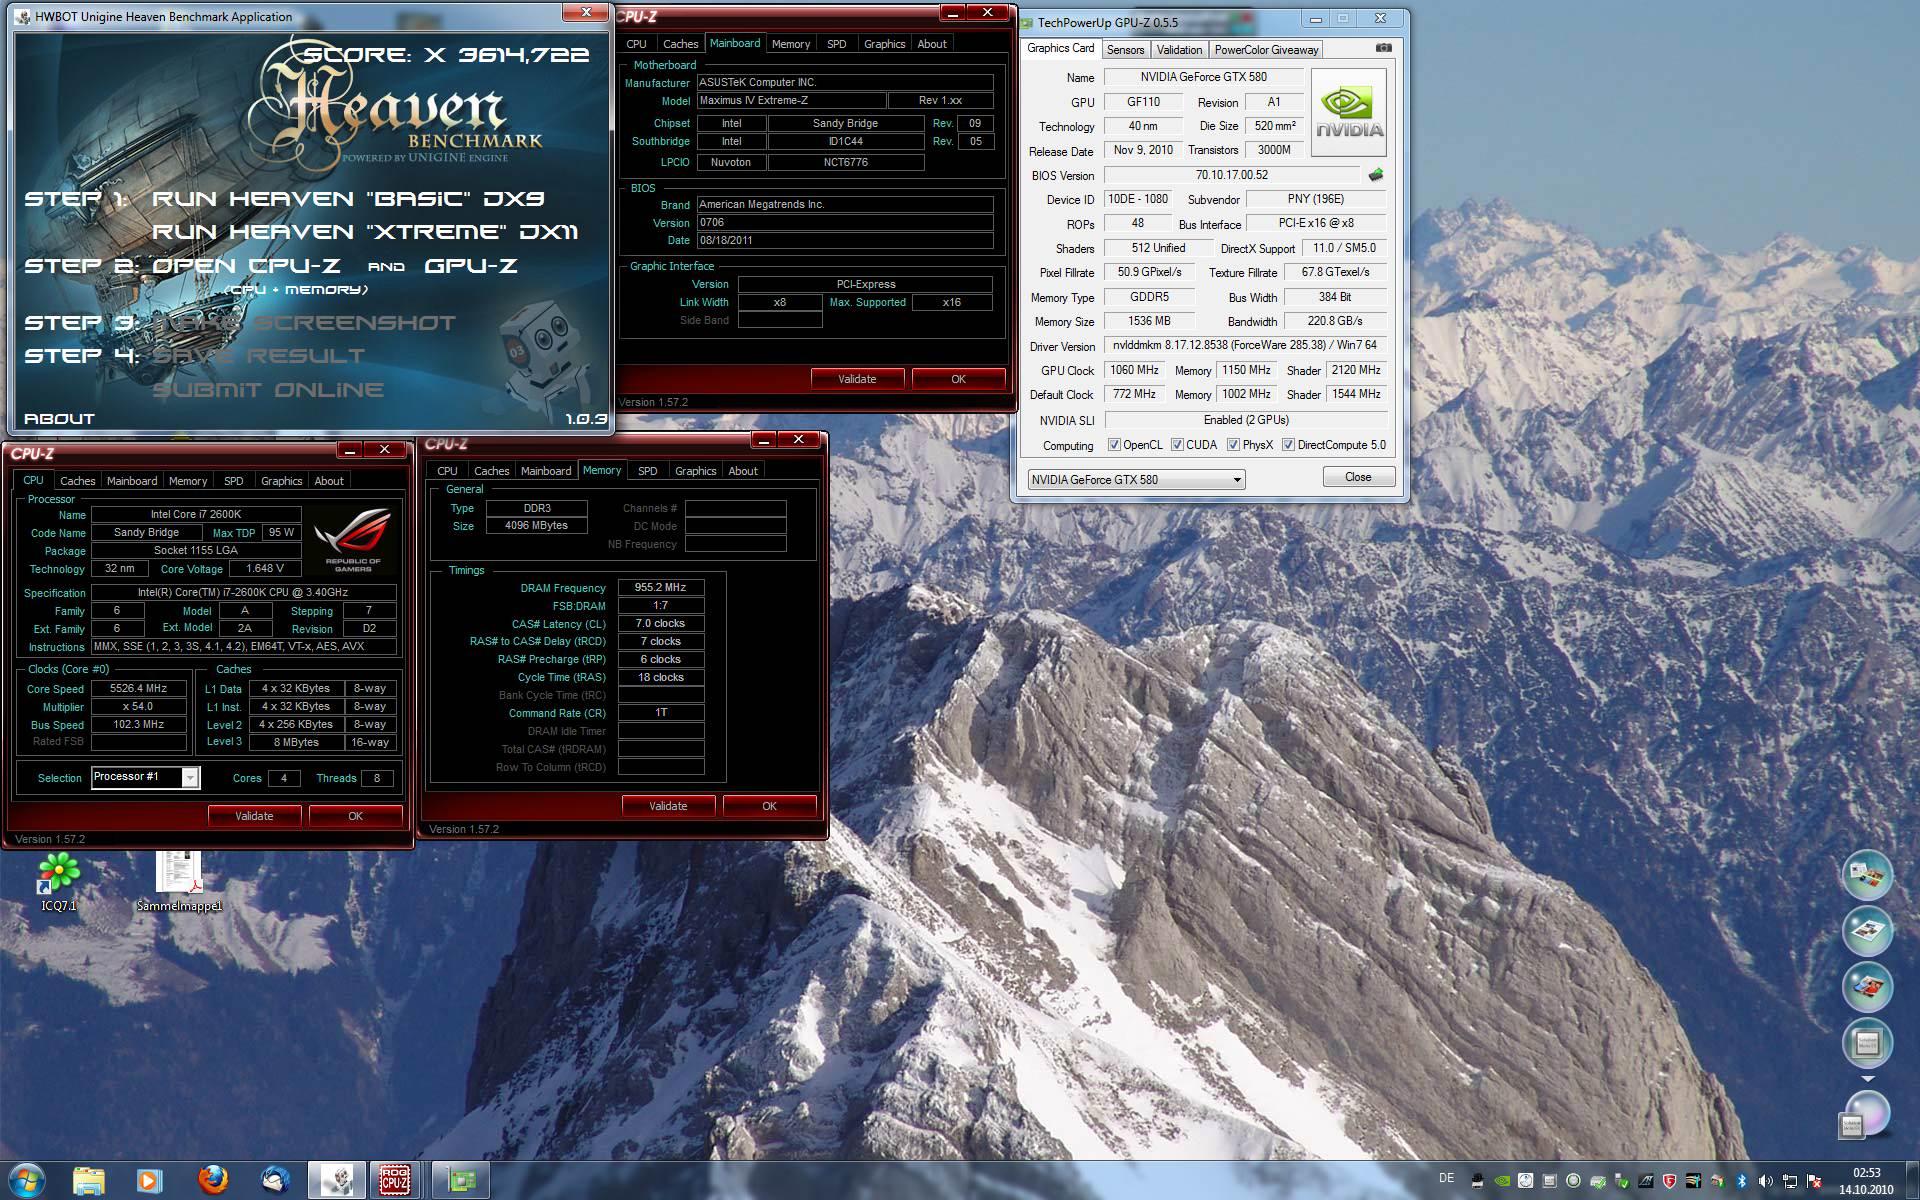
Task: Click OK in the CPU tab window
Action: (355, 816)
